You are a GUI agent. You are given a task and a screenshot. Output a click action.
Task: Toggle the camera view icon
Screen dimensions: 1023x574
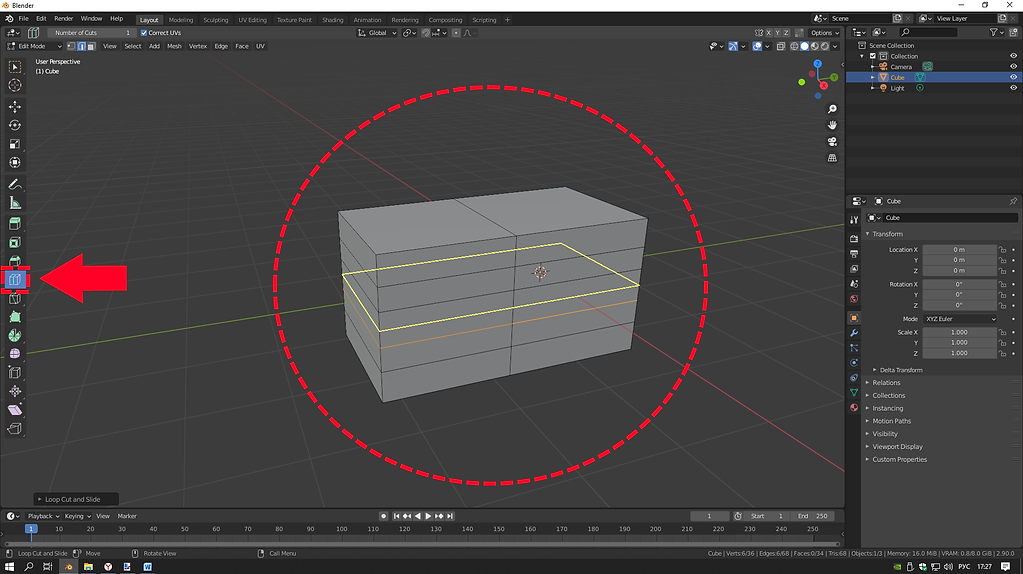click(x=832, y=142)
